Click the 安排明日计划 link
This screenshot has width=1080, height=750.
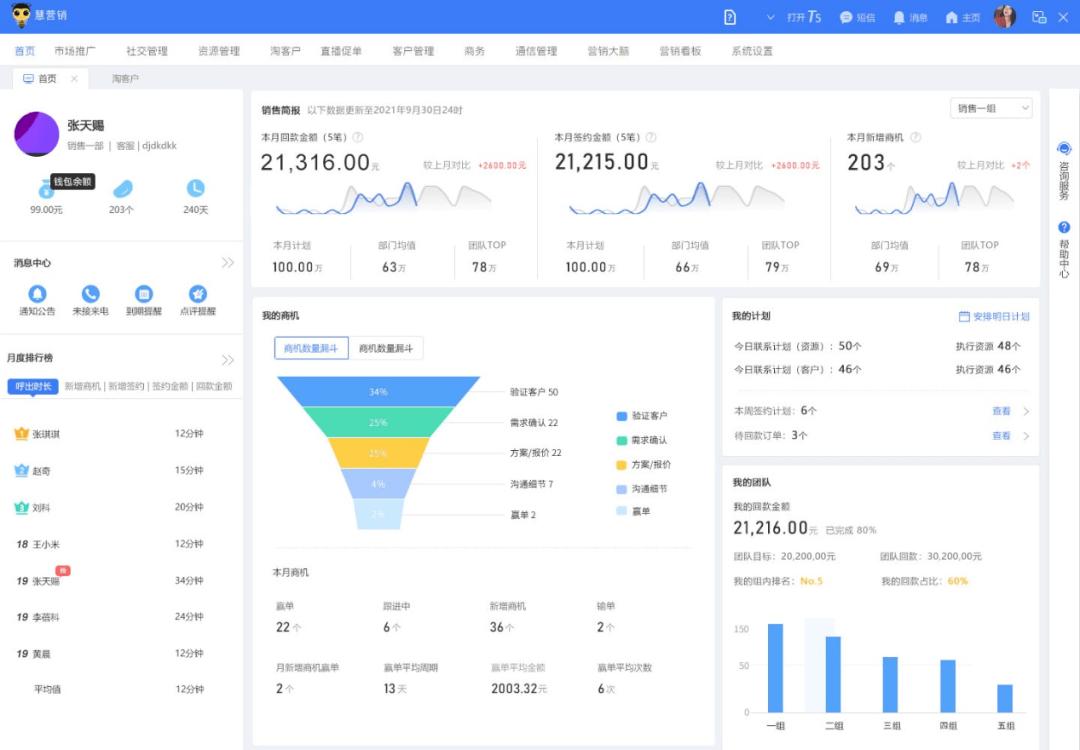coord(994,316)
